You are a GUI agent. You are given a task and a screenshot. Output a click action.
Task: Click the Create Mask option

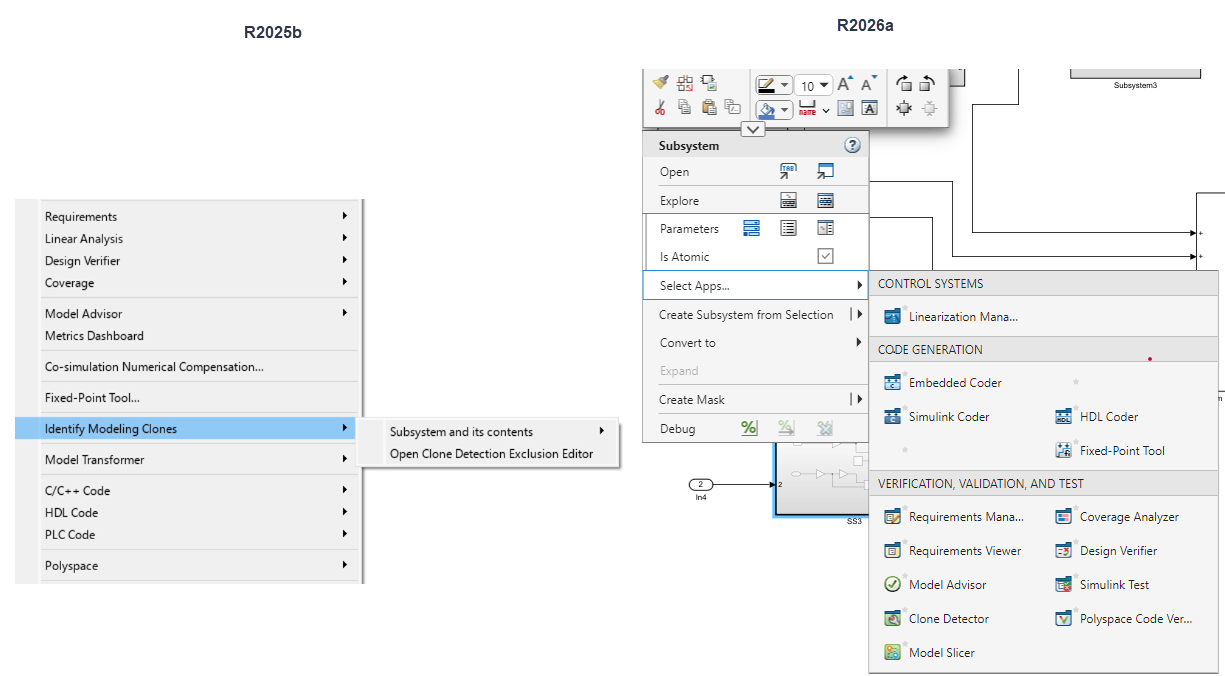(x=692, y=399)
